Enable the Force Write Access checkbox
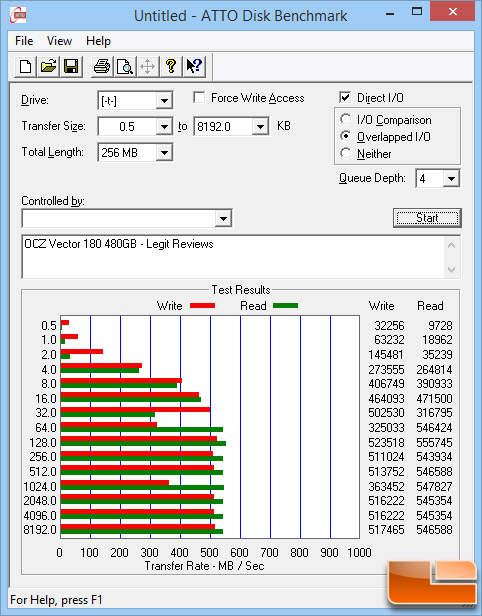Screen dimensions: 482x616 click(x=199, y=97)
